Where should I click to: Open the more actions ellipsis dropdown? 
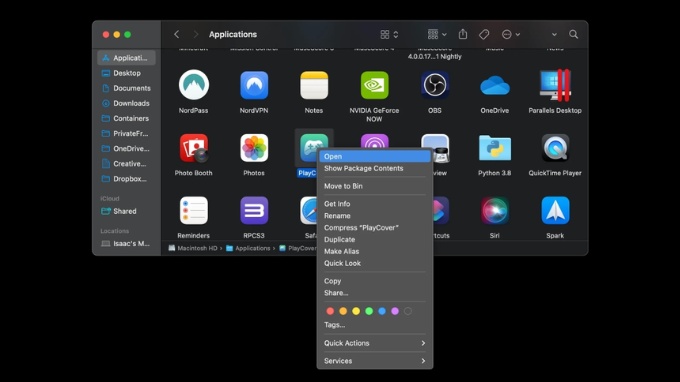point(510,34)
